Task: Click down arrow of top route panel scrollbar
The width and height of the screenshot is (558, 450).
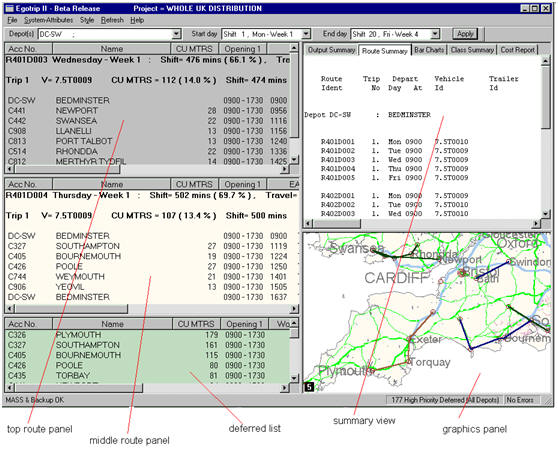Action: tap(294, 159)
